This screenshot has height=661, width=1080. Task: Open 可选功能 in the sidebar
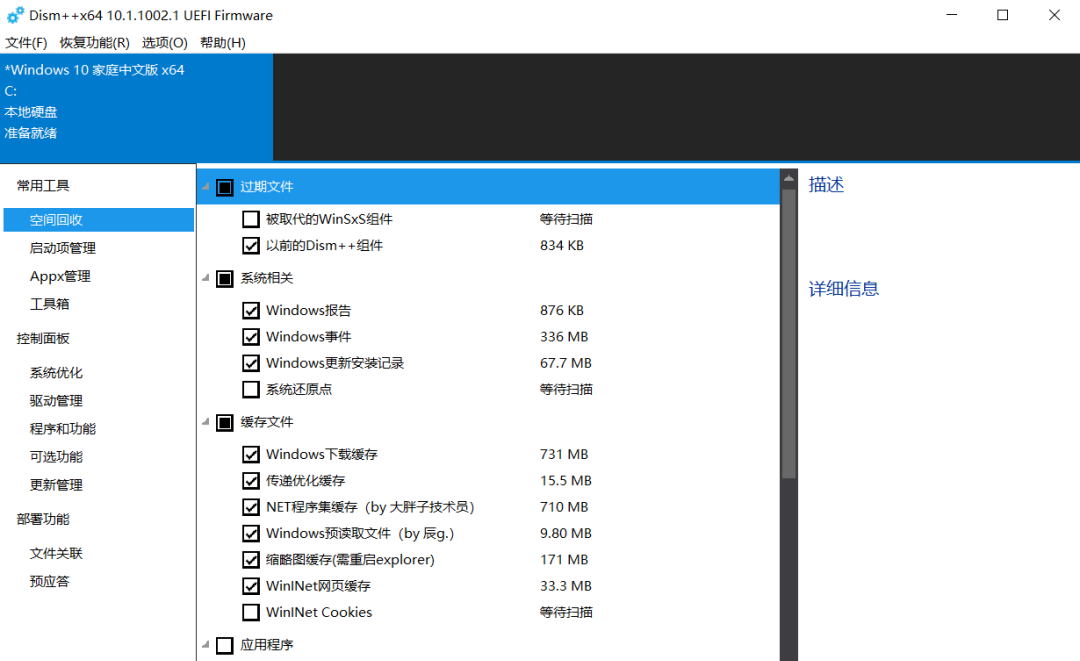[56, 457]
